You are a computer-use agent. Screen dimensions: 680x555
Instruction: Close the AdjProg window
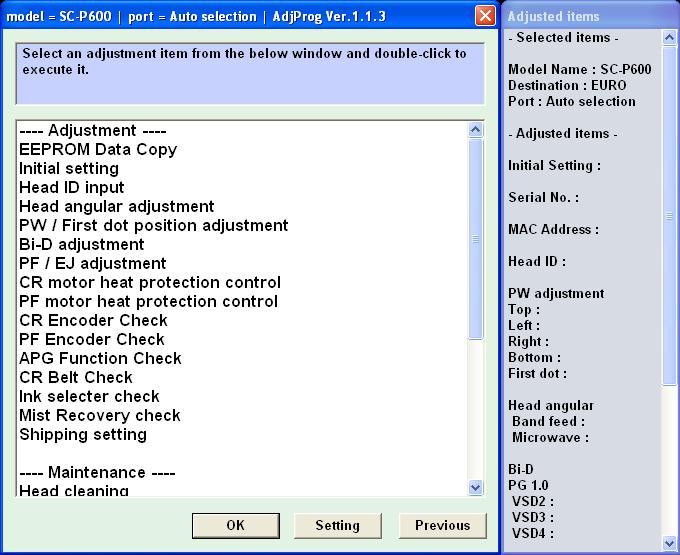coord(485,16)
